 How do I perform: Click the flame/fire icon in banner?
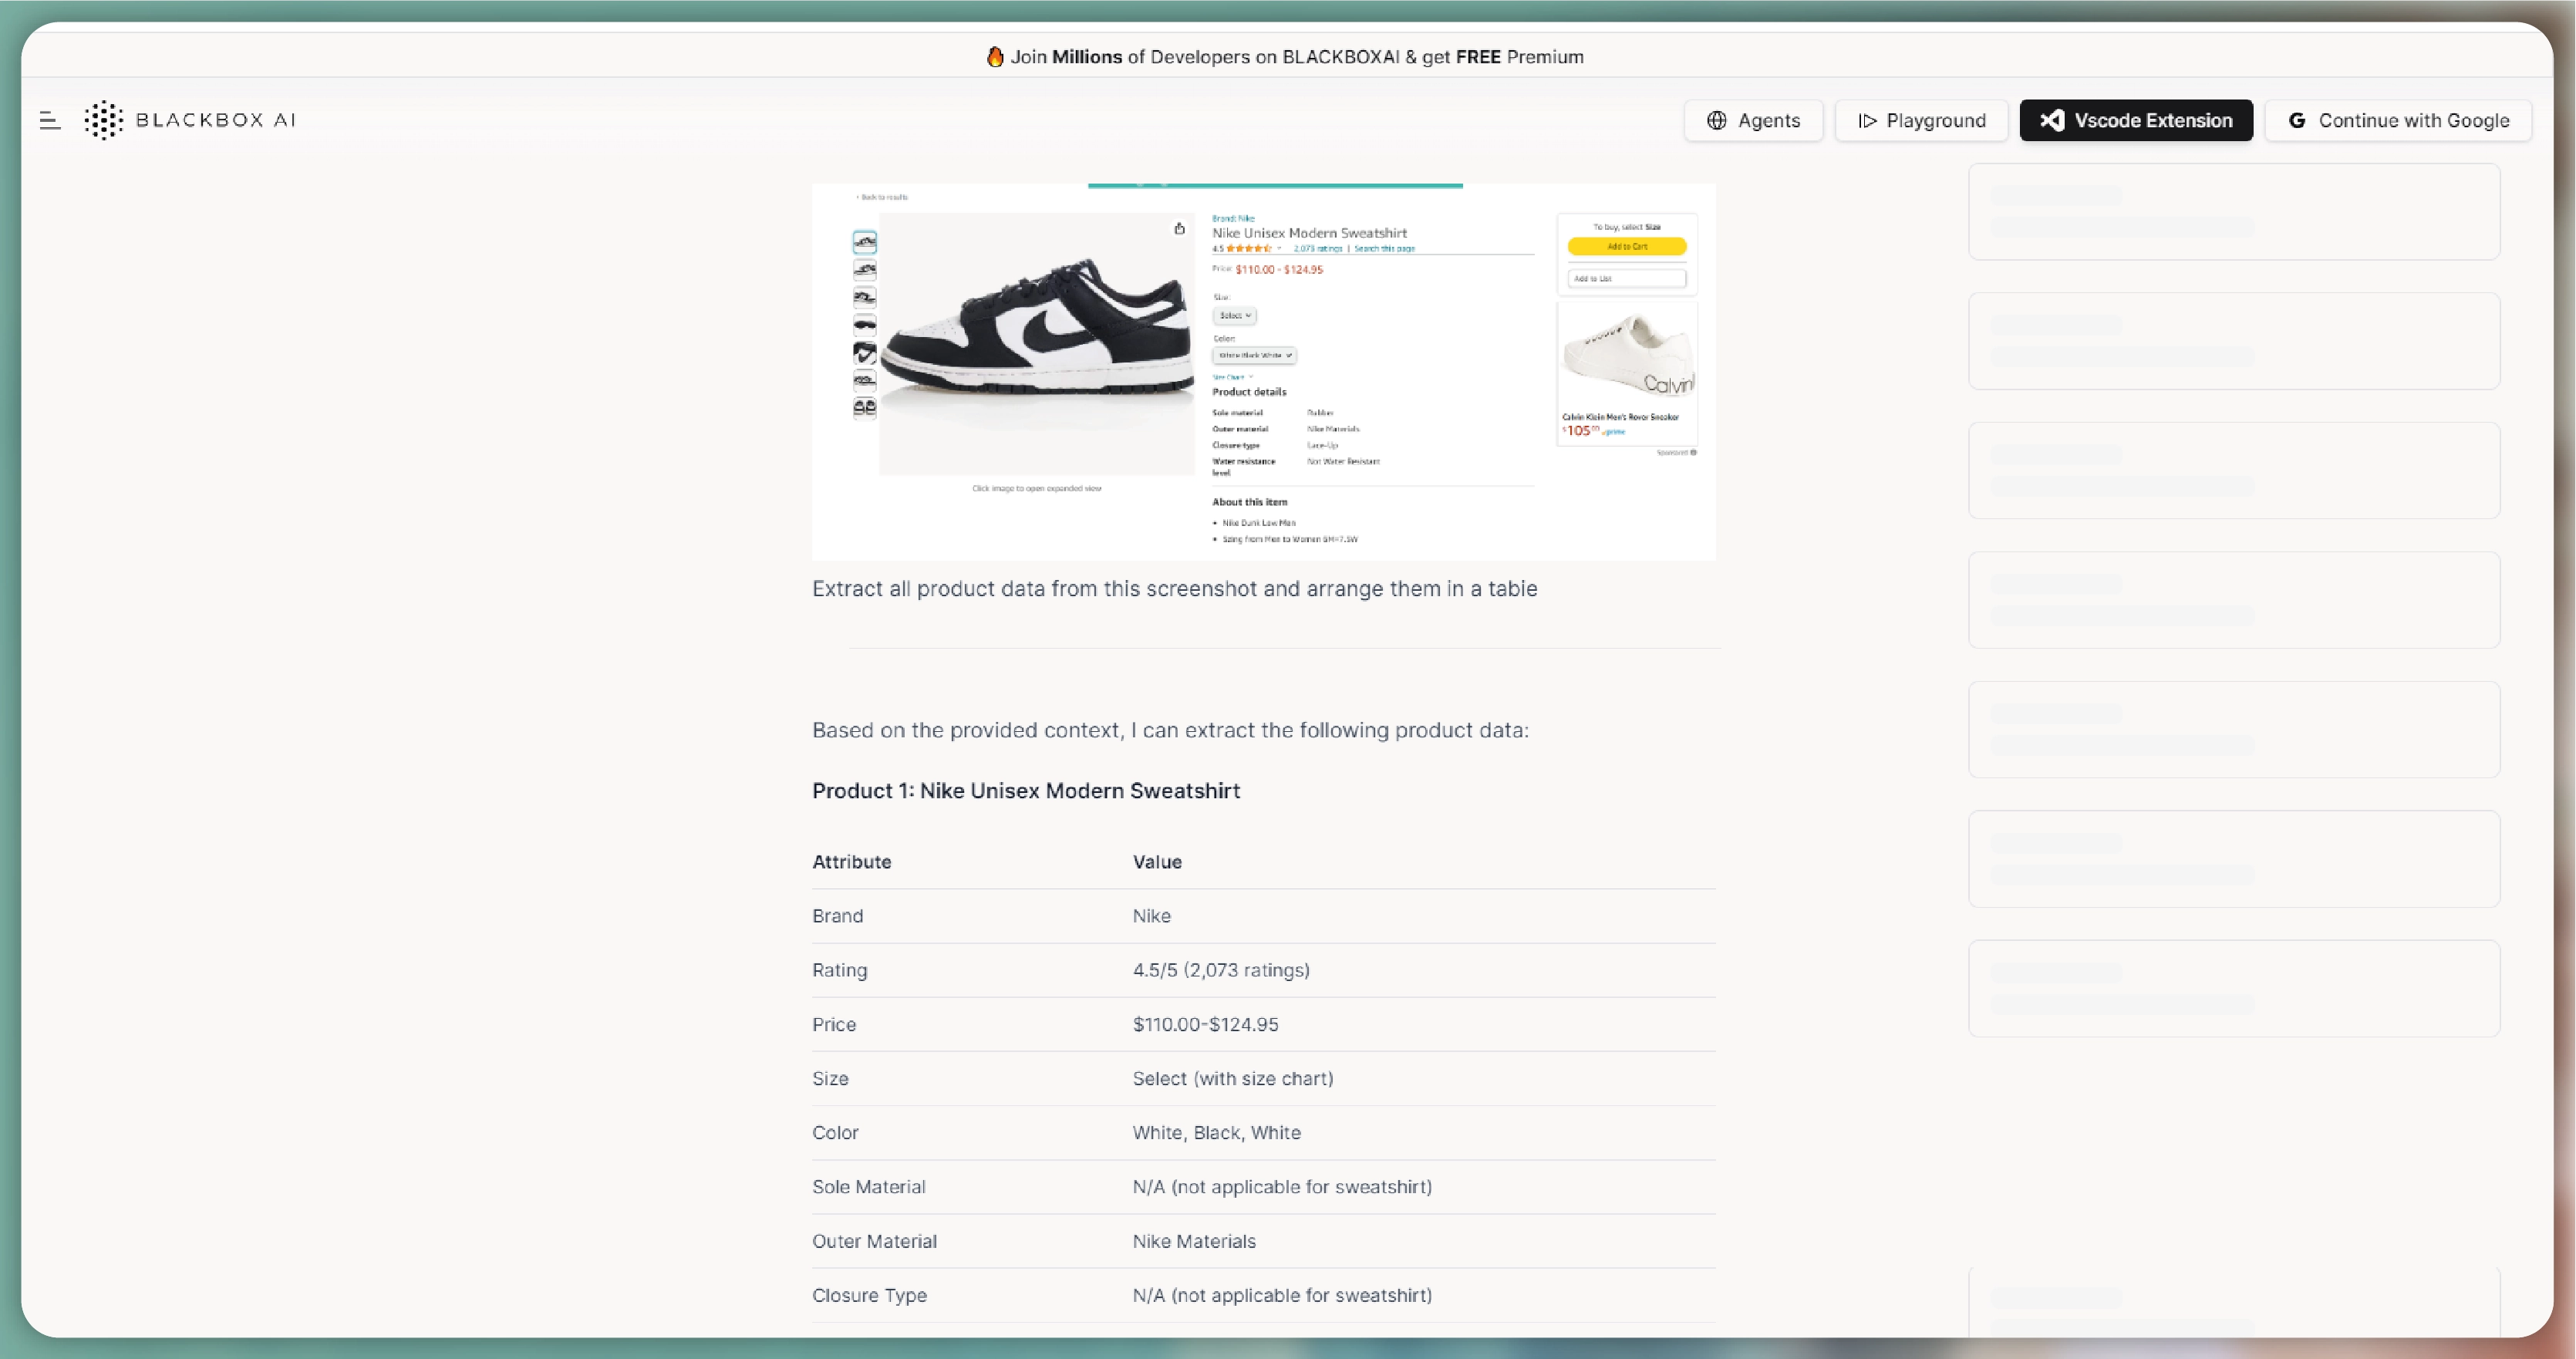click(x=993, y=56)
